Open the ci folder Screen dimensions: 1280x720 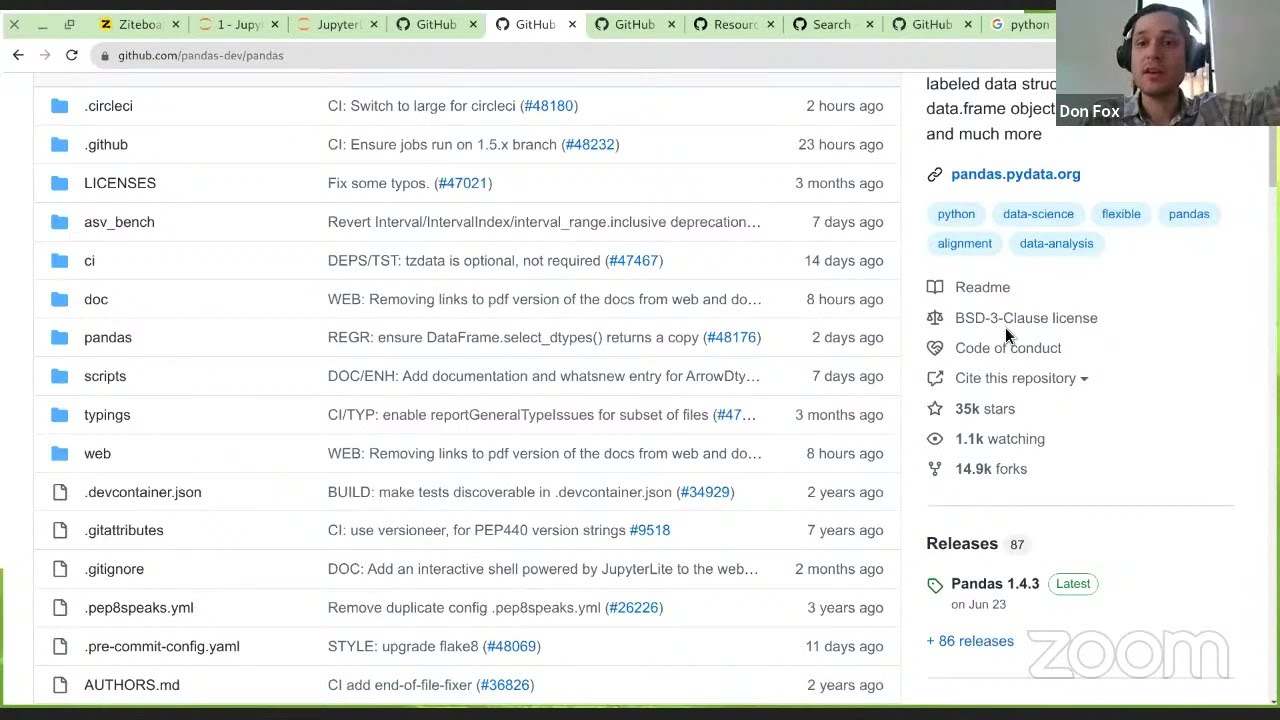[89, 261]
